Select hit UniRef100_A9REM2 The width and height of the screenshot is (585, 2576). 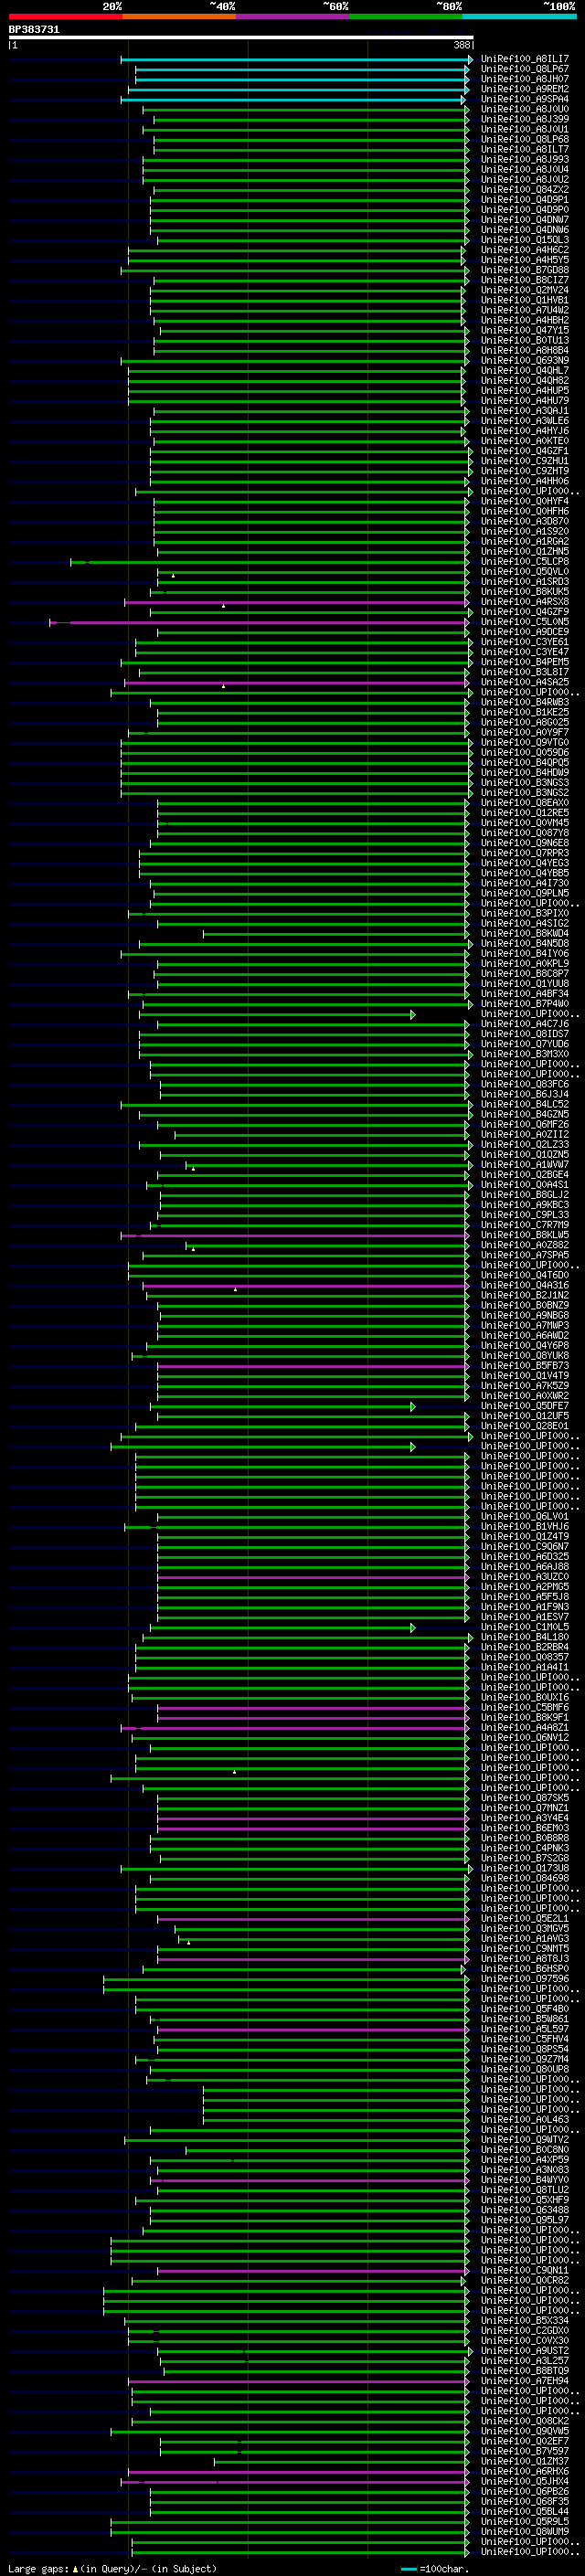525,89
